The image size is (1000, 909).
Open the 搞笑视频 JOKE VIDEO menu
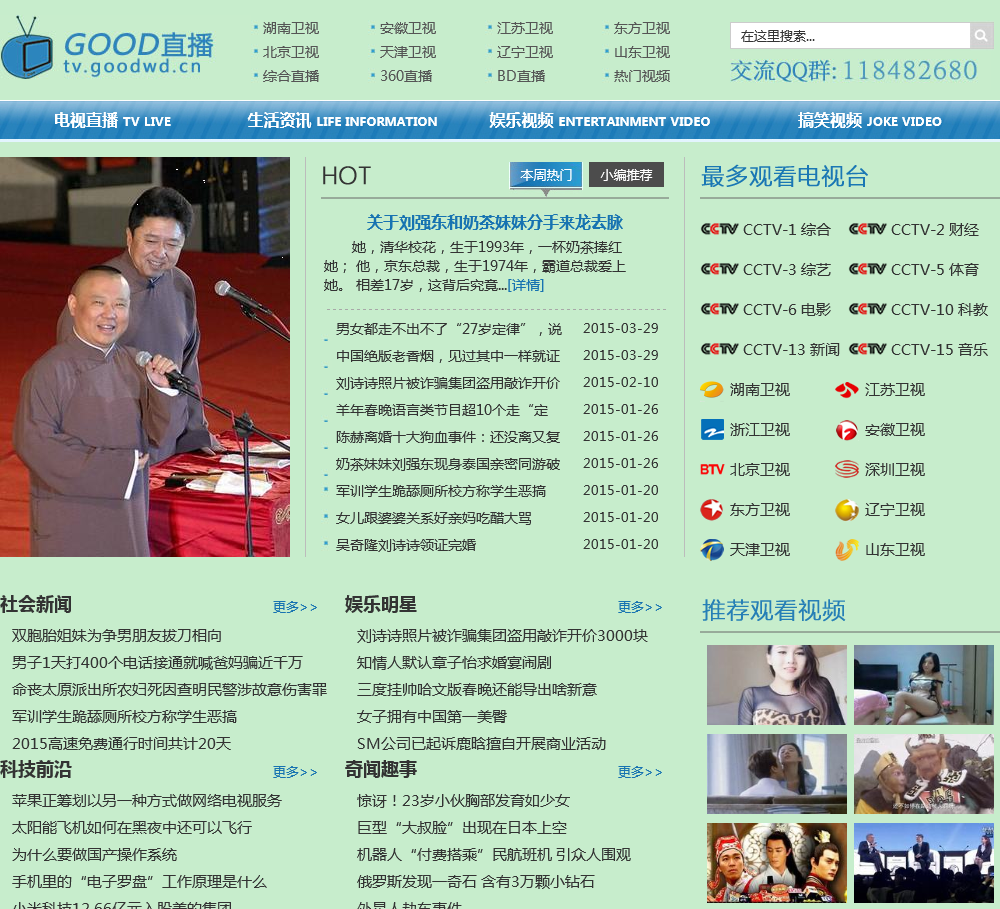tap(869, 121)
